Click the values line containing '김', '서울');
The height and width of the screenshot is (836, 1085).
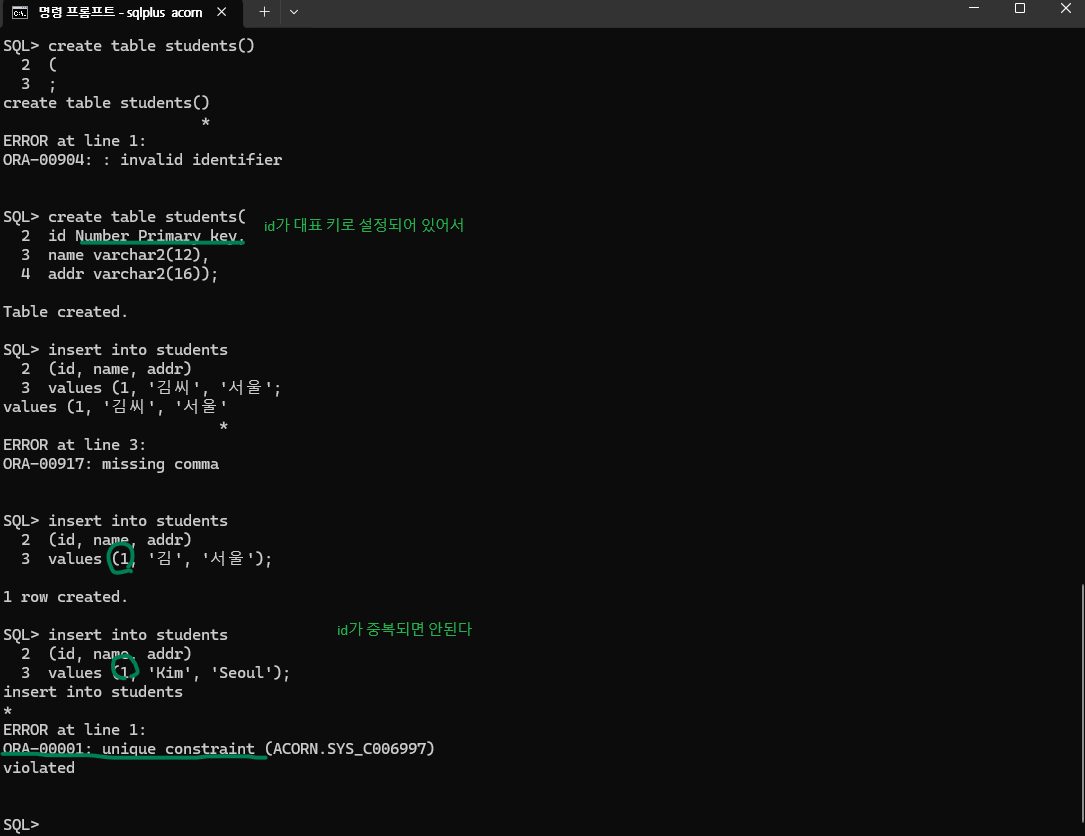160,559
